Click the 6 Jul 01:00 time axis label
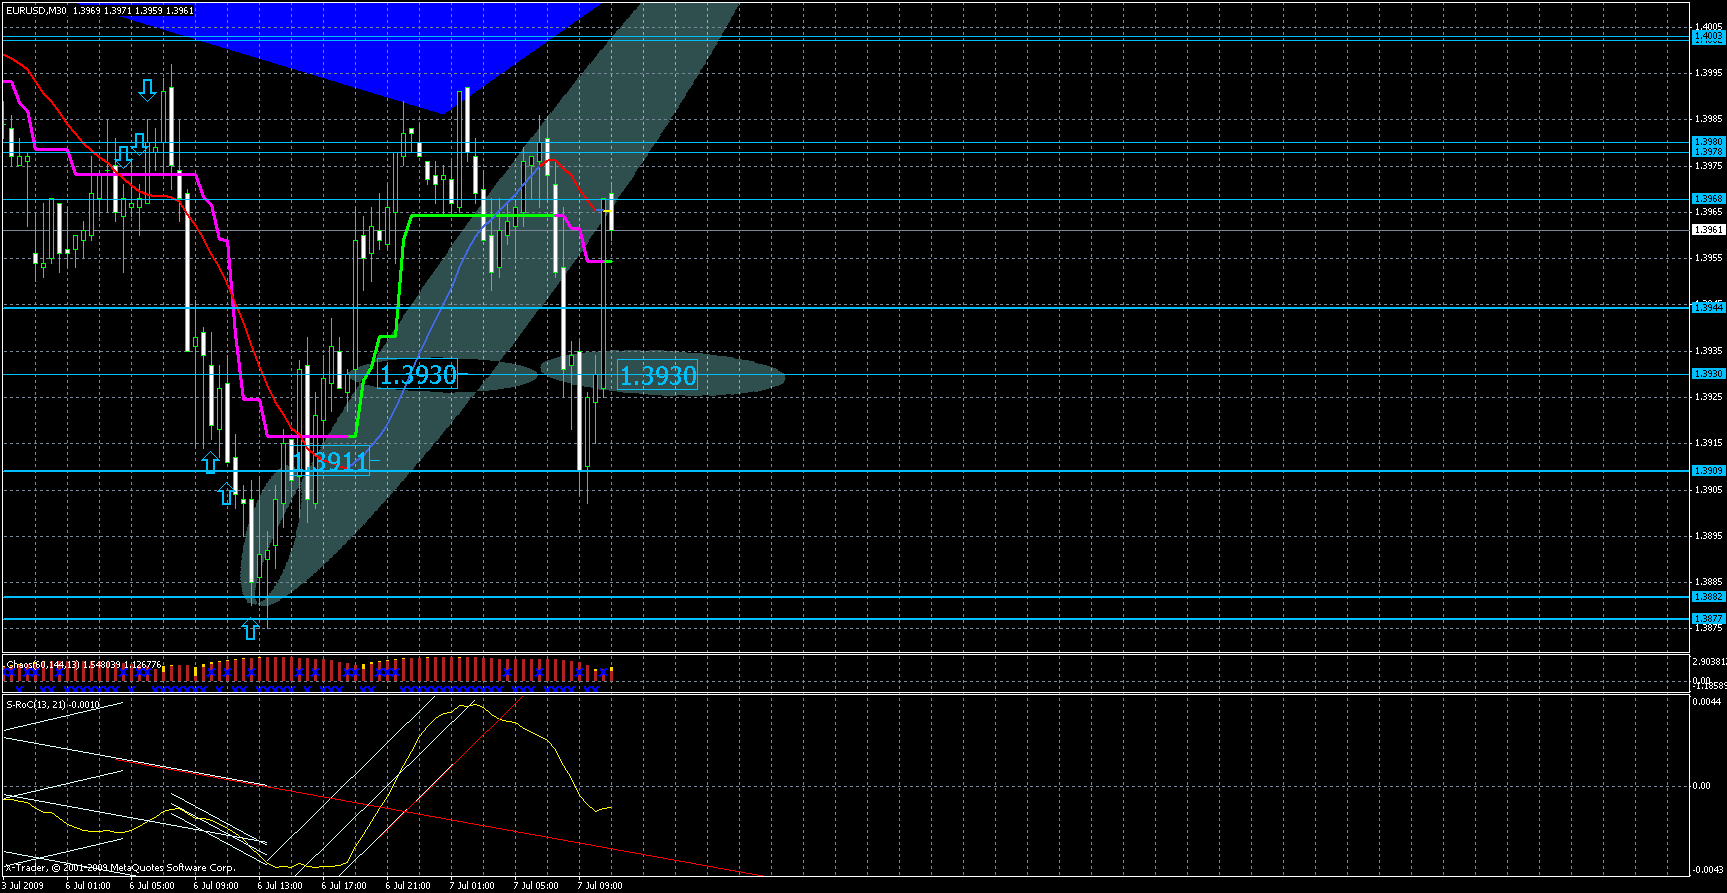Viewport: 1727px width, 893px height. click(x=88, y=885)
